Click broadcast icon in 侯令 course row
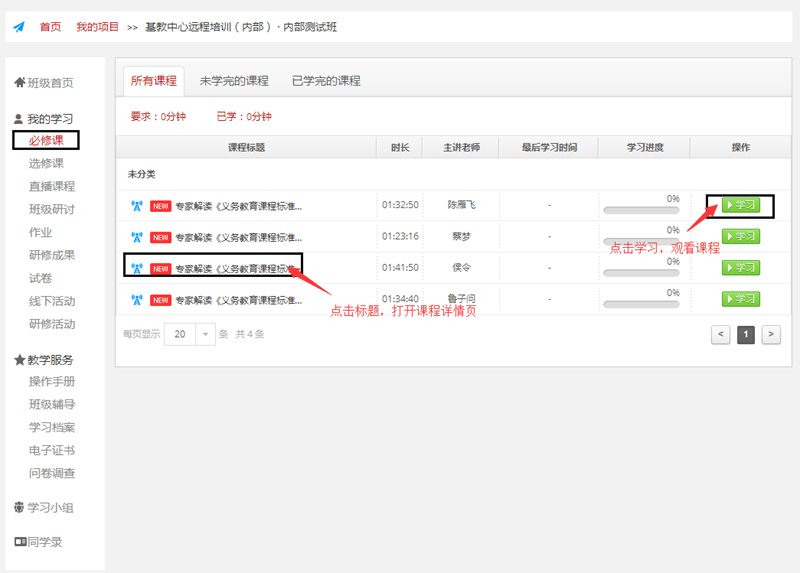This screenshot has height=573, width=800. tap(137, 268)
